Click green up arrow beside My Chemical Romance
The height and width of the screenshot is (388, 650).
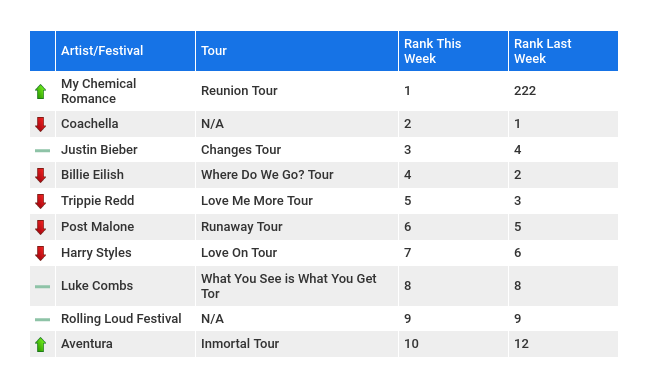tap(41, 91)
